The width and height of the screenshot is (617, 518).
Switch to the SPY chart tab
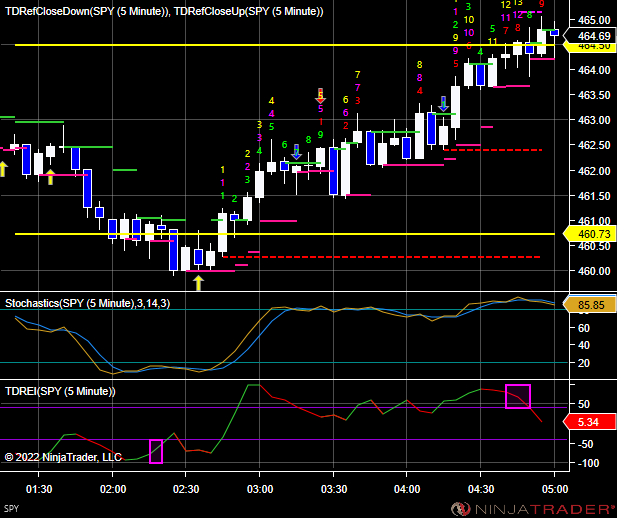click(x=11, y=509)
